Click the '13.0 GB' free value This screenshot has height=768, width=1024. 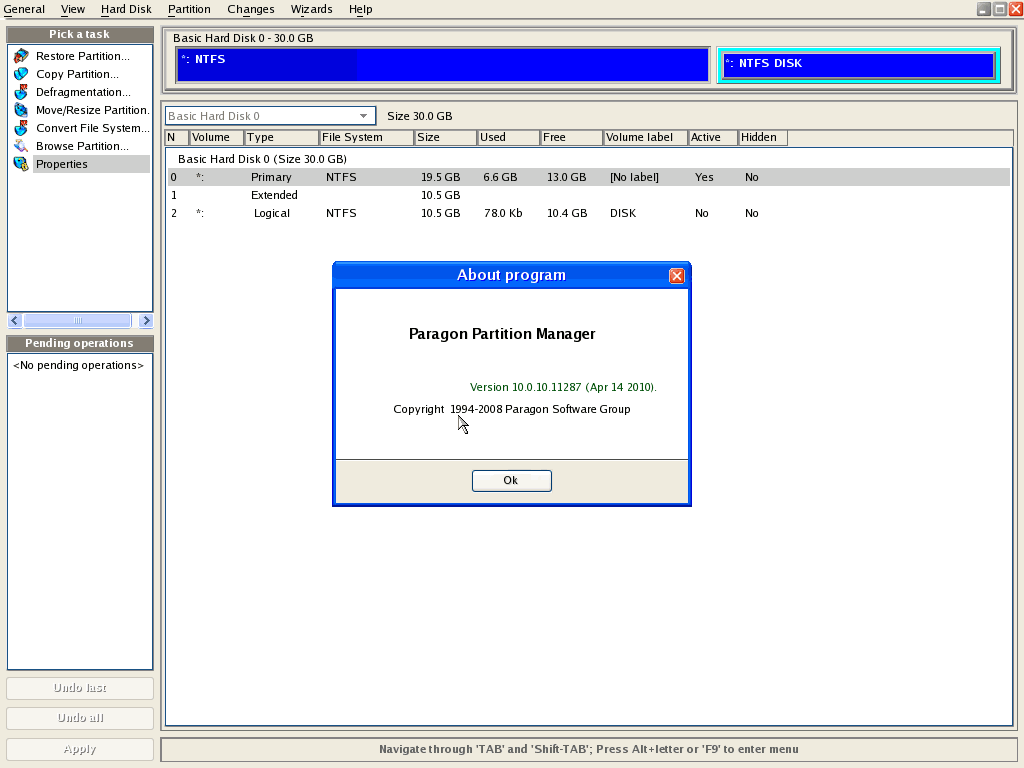(566, 177)
